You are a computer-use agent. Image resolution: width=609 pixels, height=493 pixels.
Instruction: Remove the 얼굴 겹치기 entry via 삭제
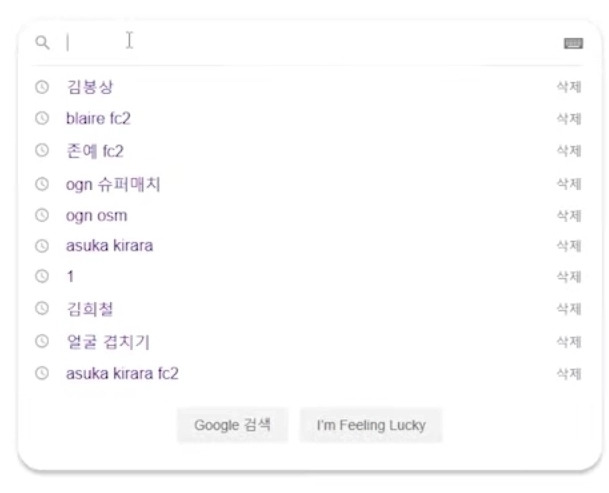pos(568,341)
